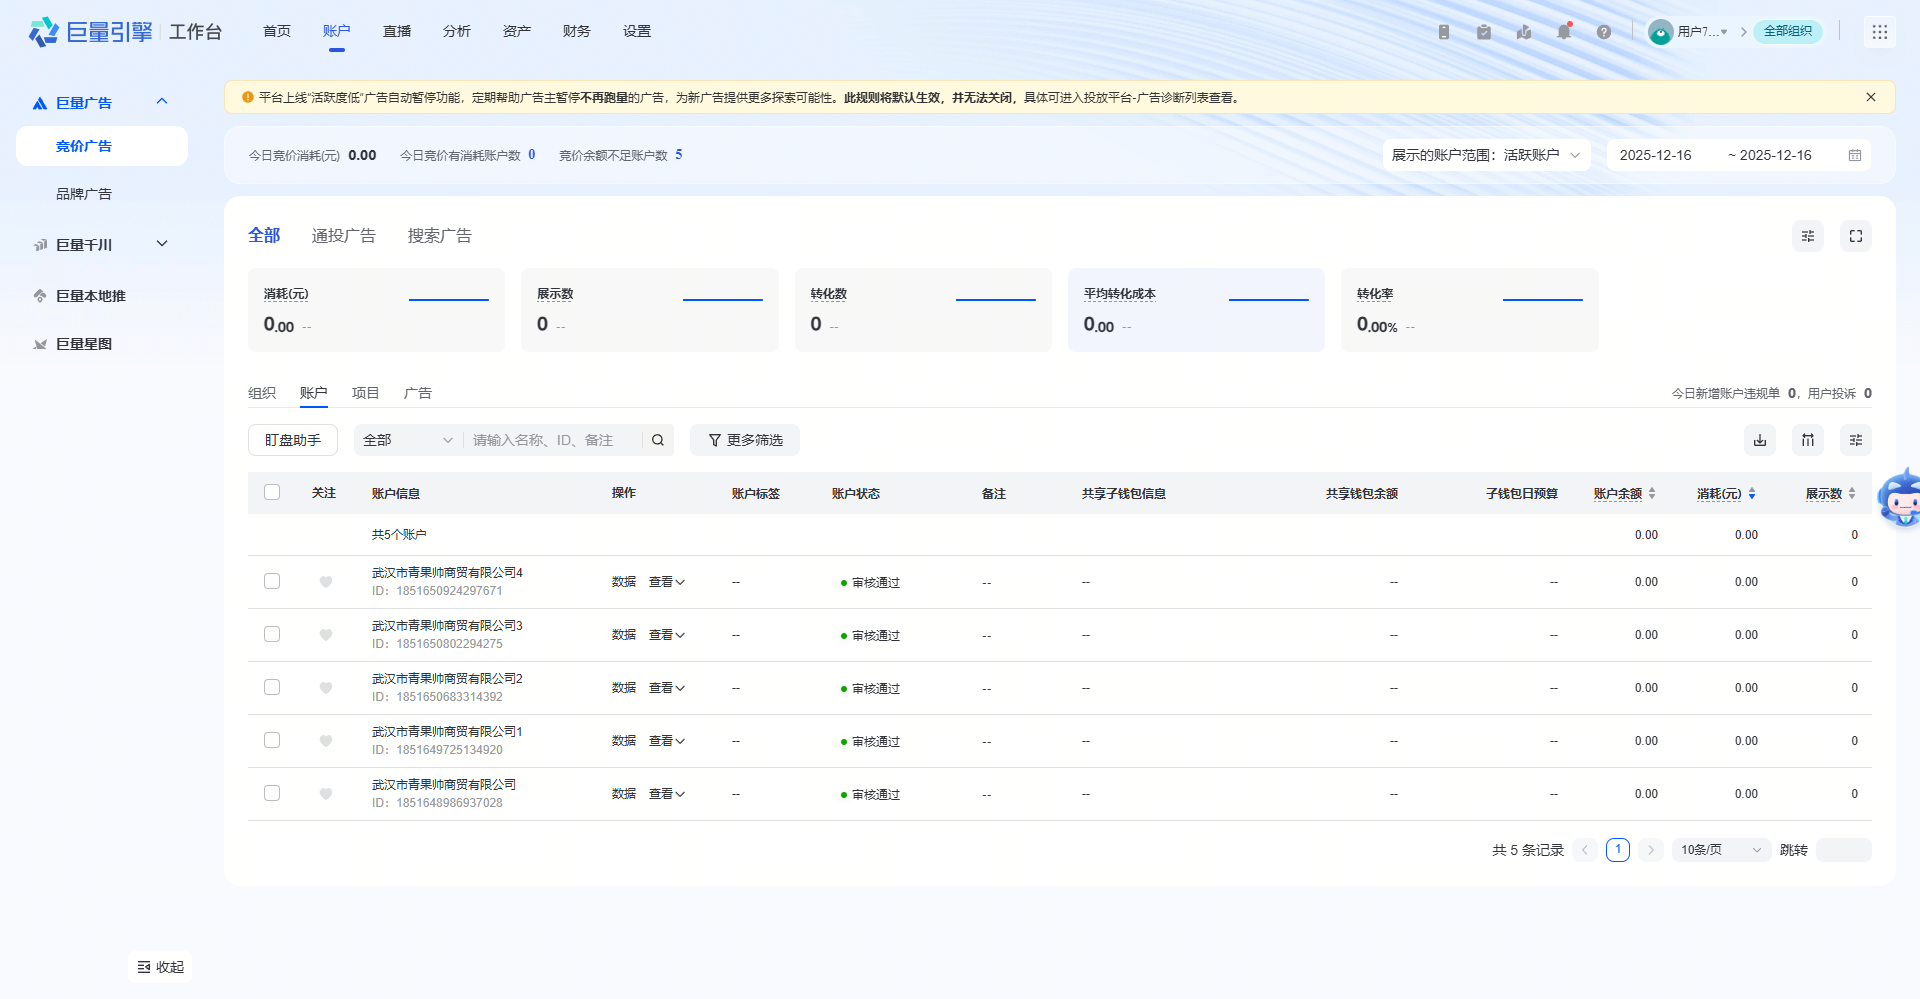Enter fullscreen with the expand icon
Viewport: 1920px width, 999px height.
[x=1855, y=236]
